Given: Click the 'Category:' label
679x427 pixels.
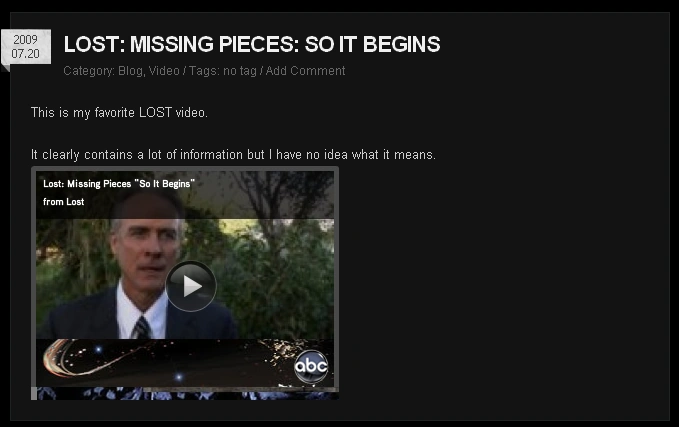Looking at the screenshot, I should point(89,71).
